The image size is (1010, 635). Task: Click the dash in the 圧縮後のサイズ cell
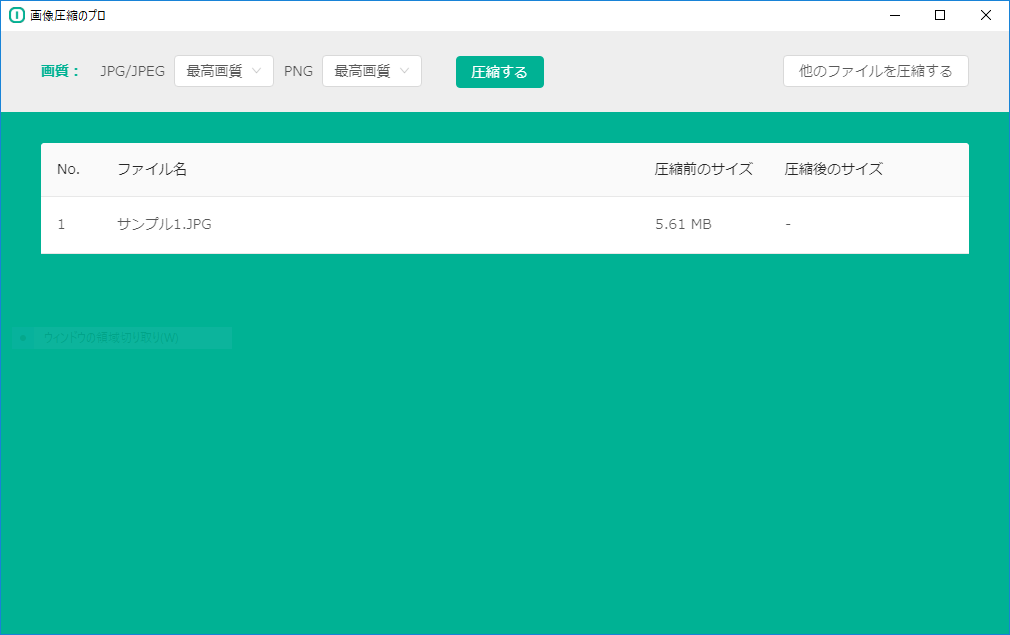point(788,224)
